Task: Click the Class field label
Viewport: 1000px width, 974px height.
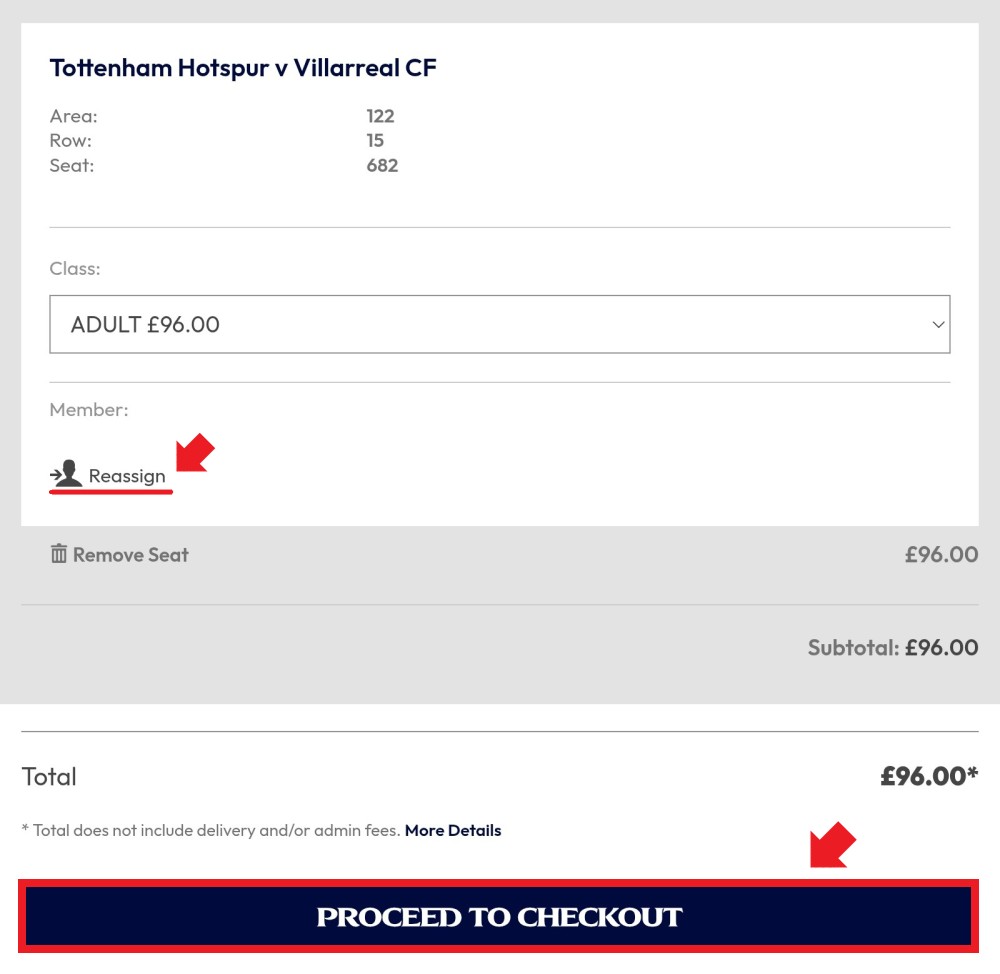Action: coord(75,269)
